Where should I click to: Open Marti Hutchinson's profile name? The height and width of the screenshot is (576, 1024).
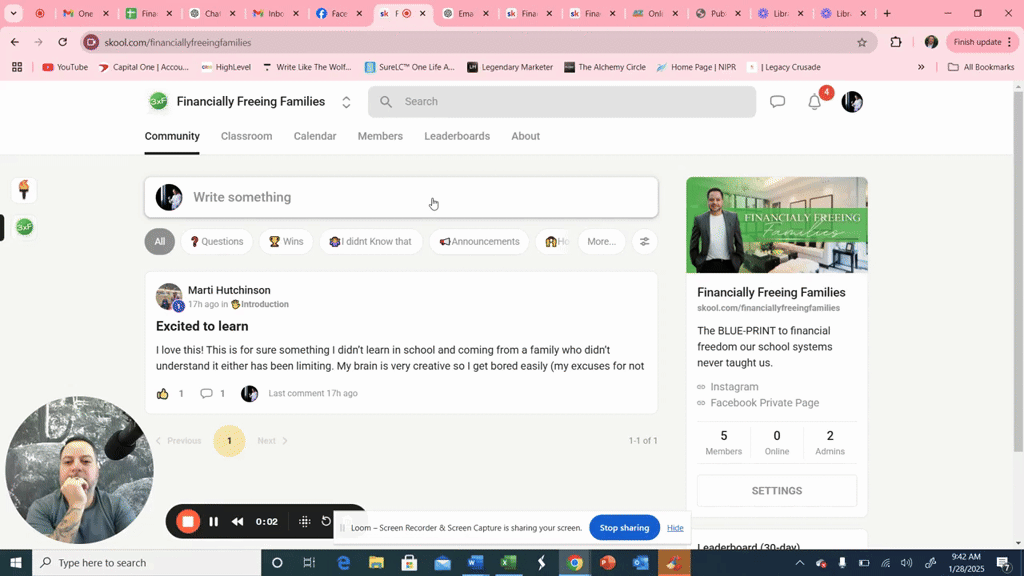(x=229, y=290)
